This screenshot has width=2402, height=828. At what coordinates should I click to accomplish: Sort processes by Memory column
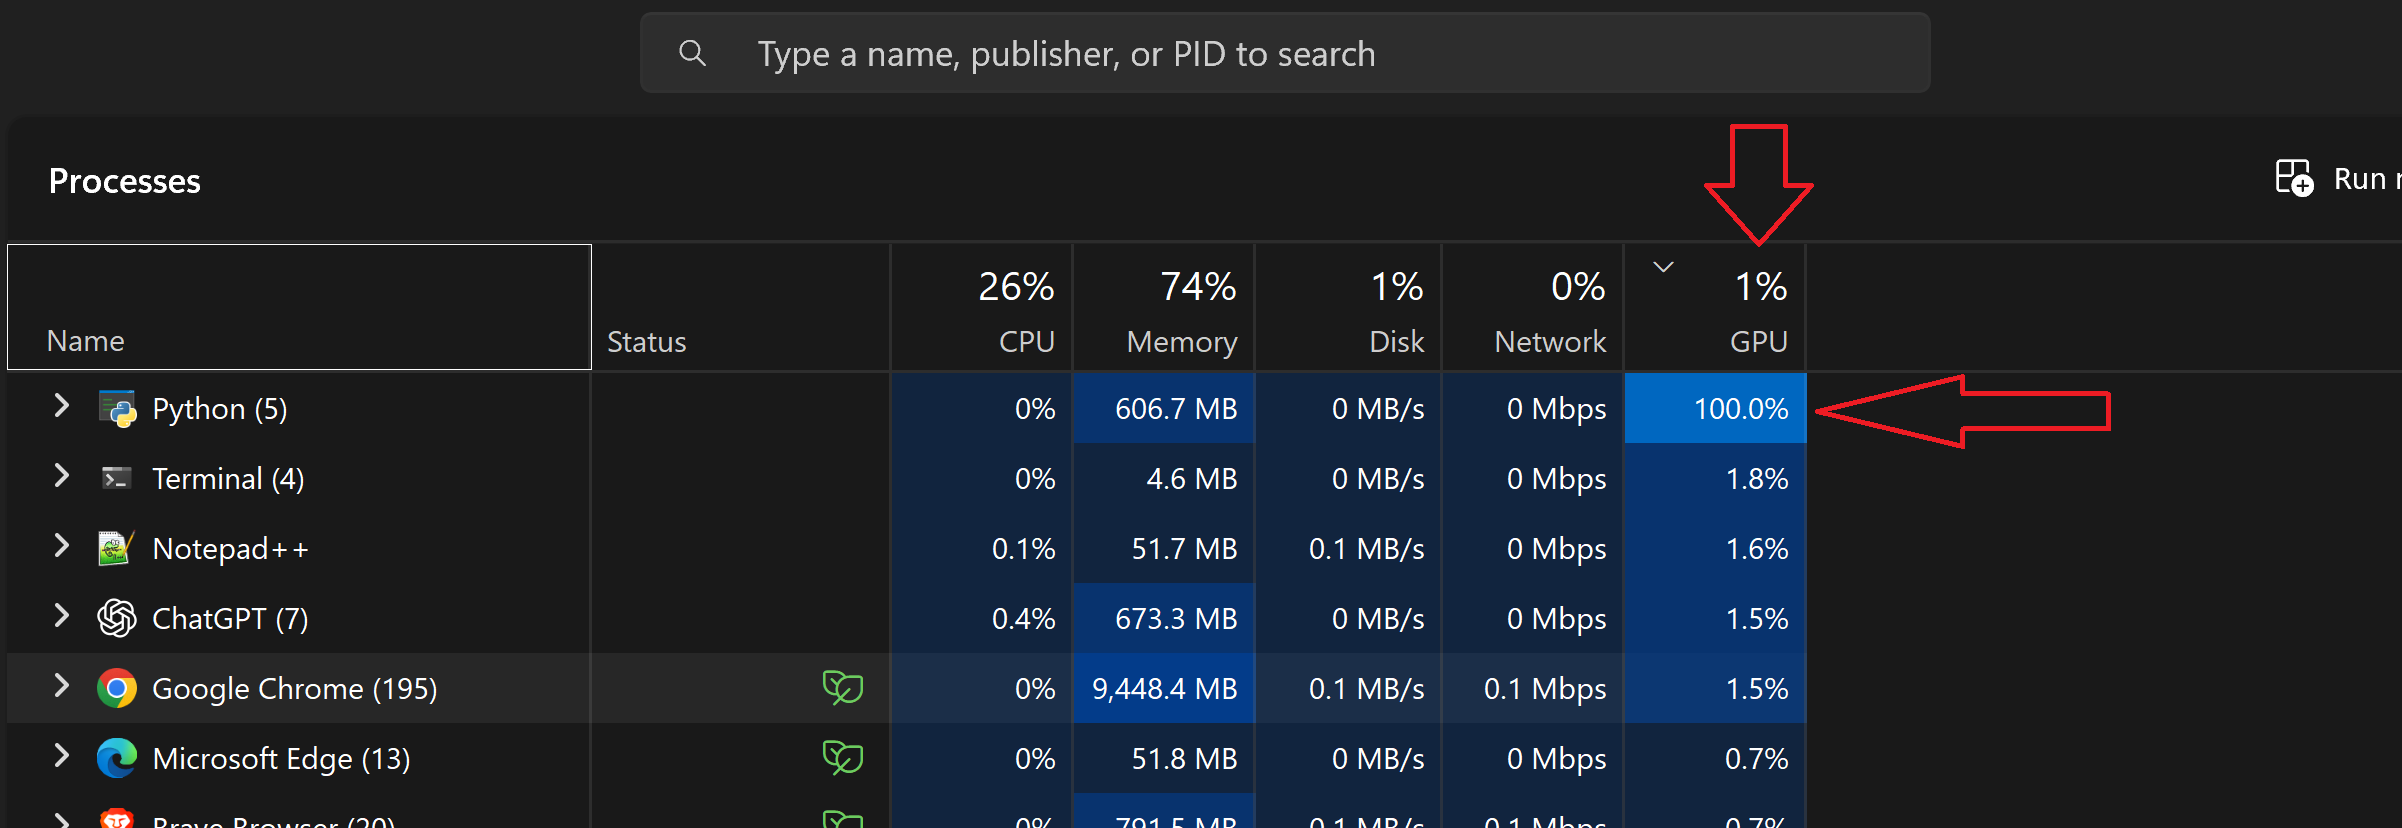click(x=1163, y=308)
